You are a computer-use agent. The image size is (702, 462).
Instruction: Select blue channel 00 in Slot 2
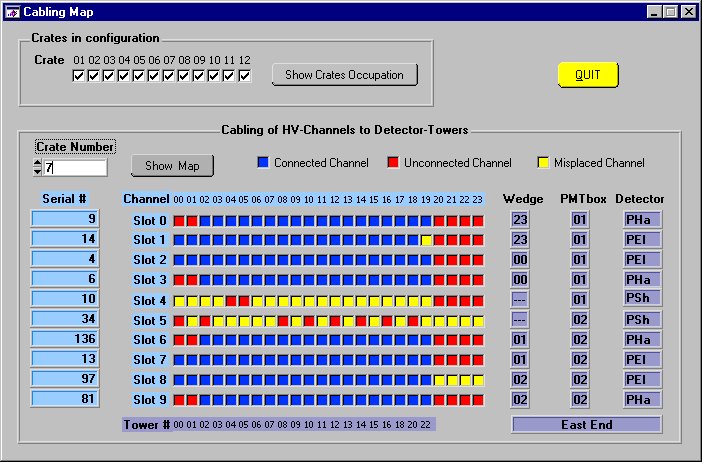[179, 260]
